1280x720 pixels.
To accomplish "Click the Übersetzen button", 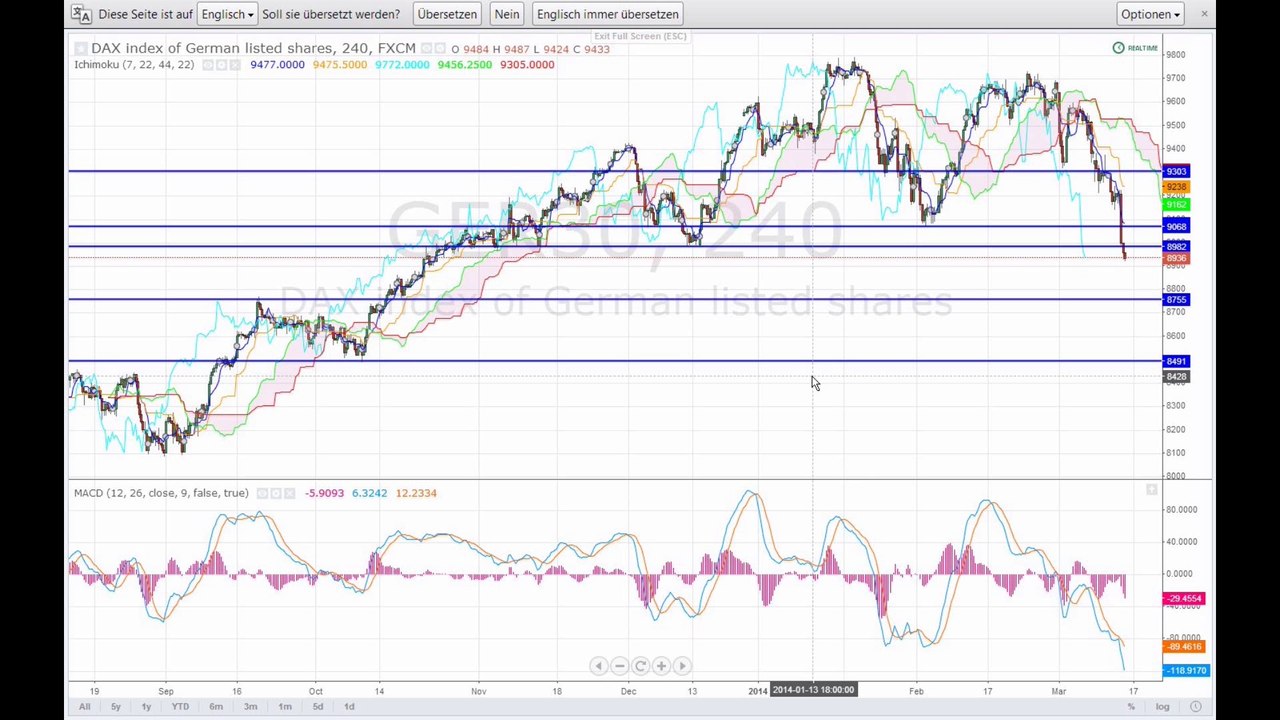I will [447, 14].
